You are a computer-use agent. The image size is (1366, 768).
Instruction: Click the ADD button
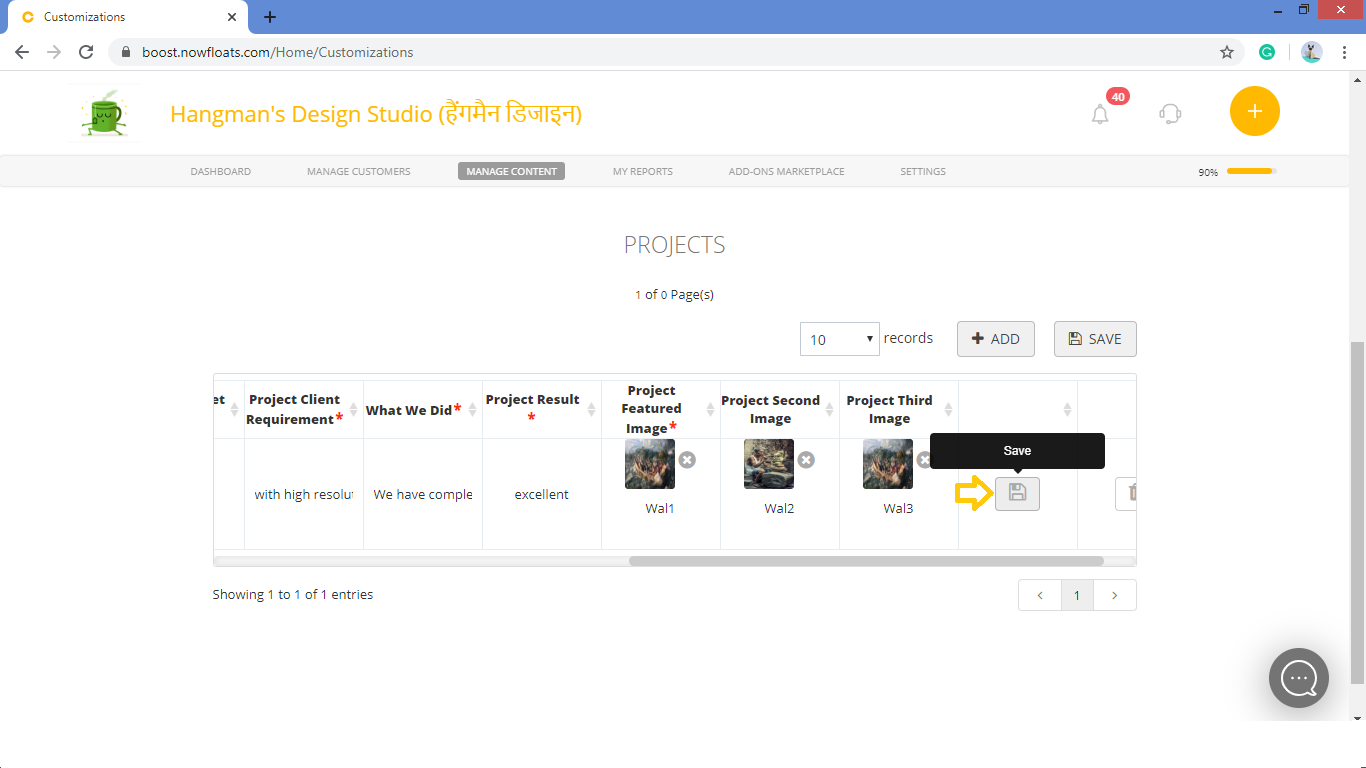pyautogui.click(x=996, y=339)
